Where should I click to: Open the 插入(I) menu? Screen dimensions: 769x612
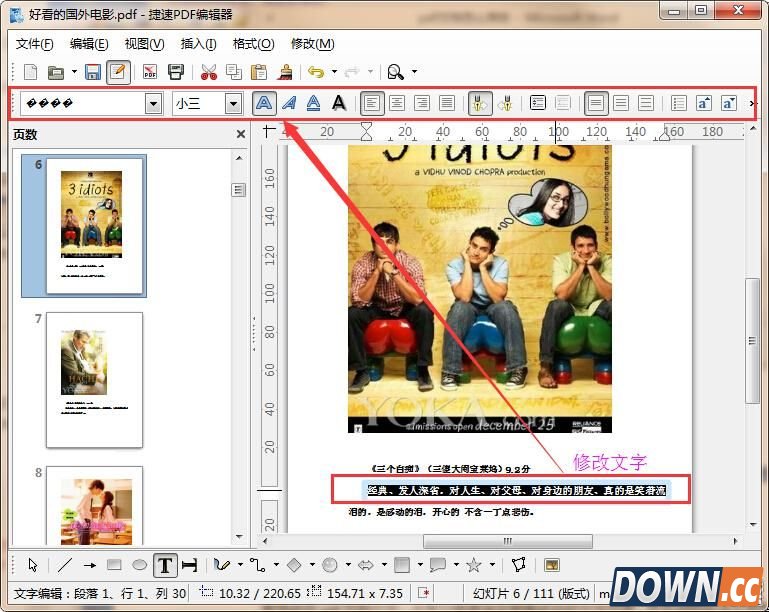(198, 44)
